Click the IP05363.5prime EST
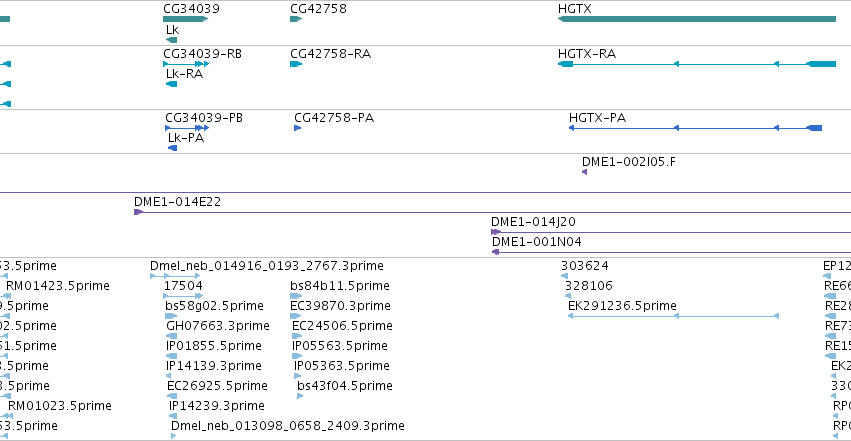Viewport: 851px width, 441px height. pyautogui.click(x=342, y=366)
